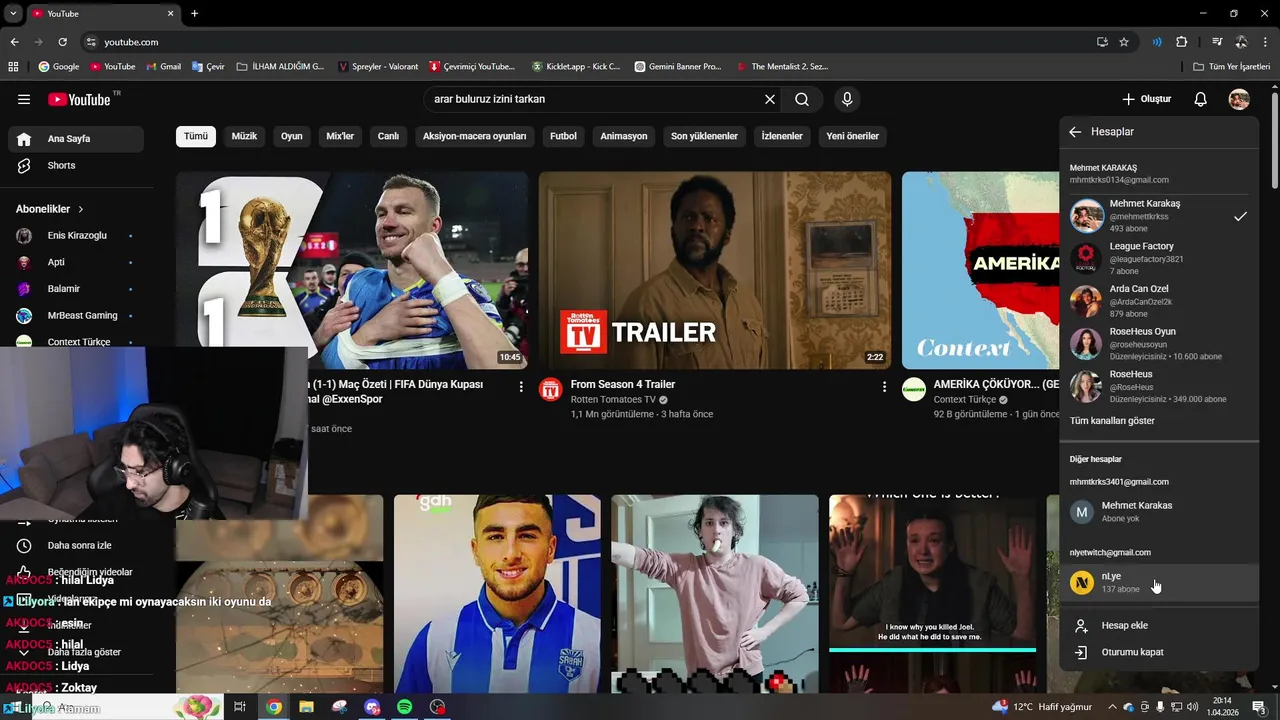The height and width of the screenshot is (720, 1280).
Task: Click the blue sound-wave extension icon
Action: pyautogui.click(x=1157, y=42)
